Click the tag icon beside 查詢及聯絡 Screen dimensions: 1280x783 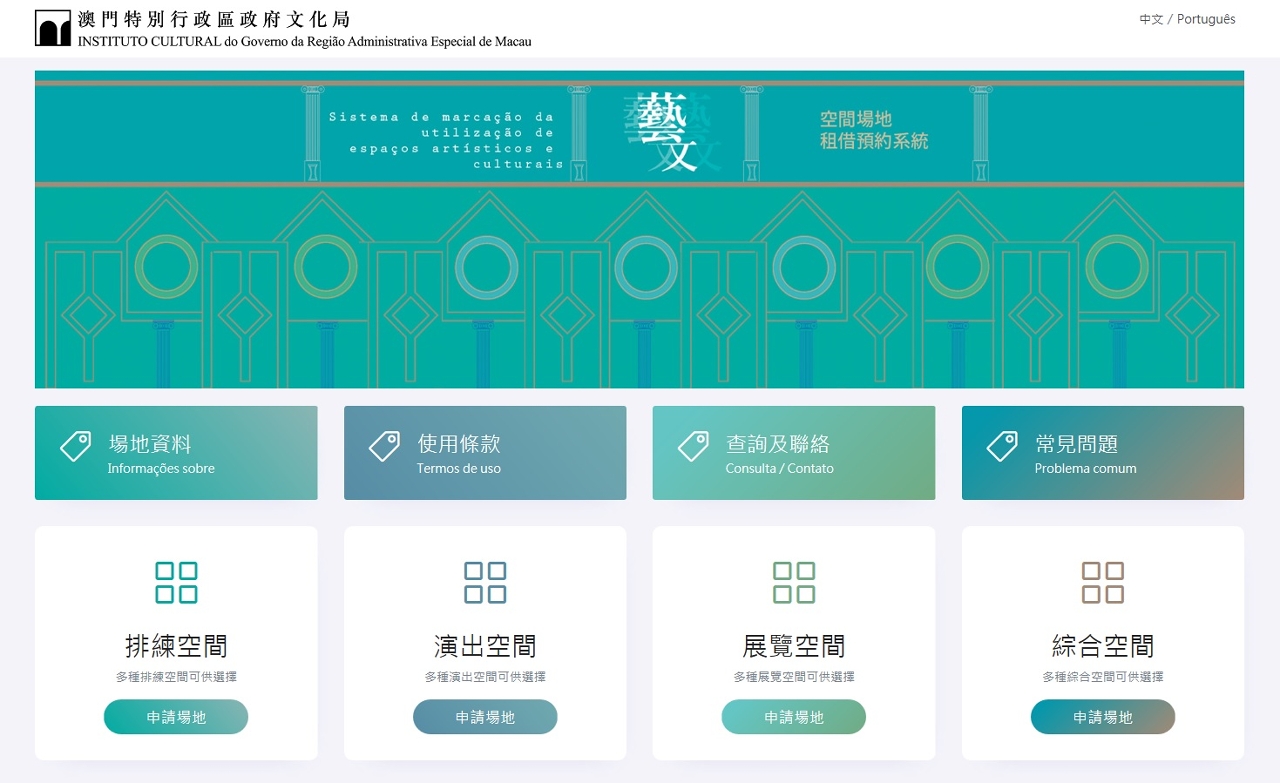coord(693,446)
